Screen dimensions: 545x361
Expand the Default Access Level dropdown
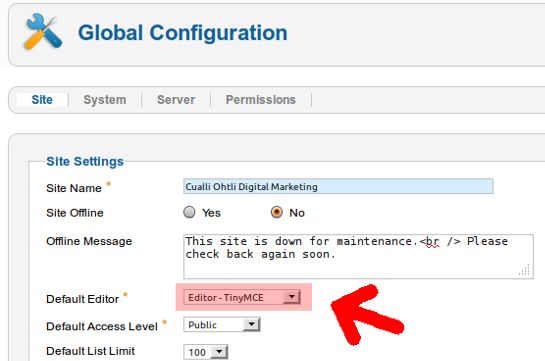(x=222, y=325)
